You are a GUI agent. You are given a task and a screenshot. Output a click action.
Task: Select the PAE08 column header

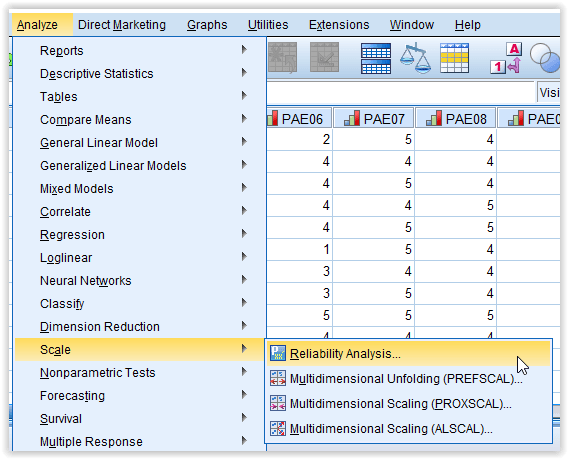456,119
